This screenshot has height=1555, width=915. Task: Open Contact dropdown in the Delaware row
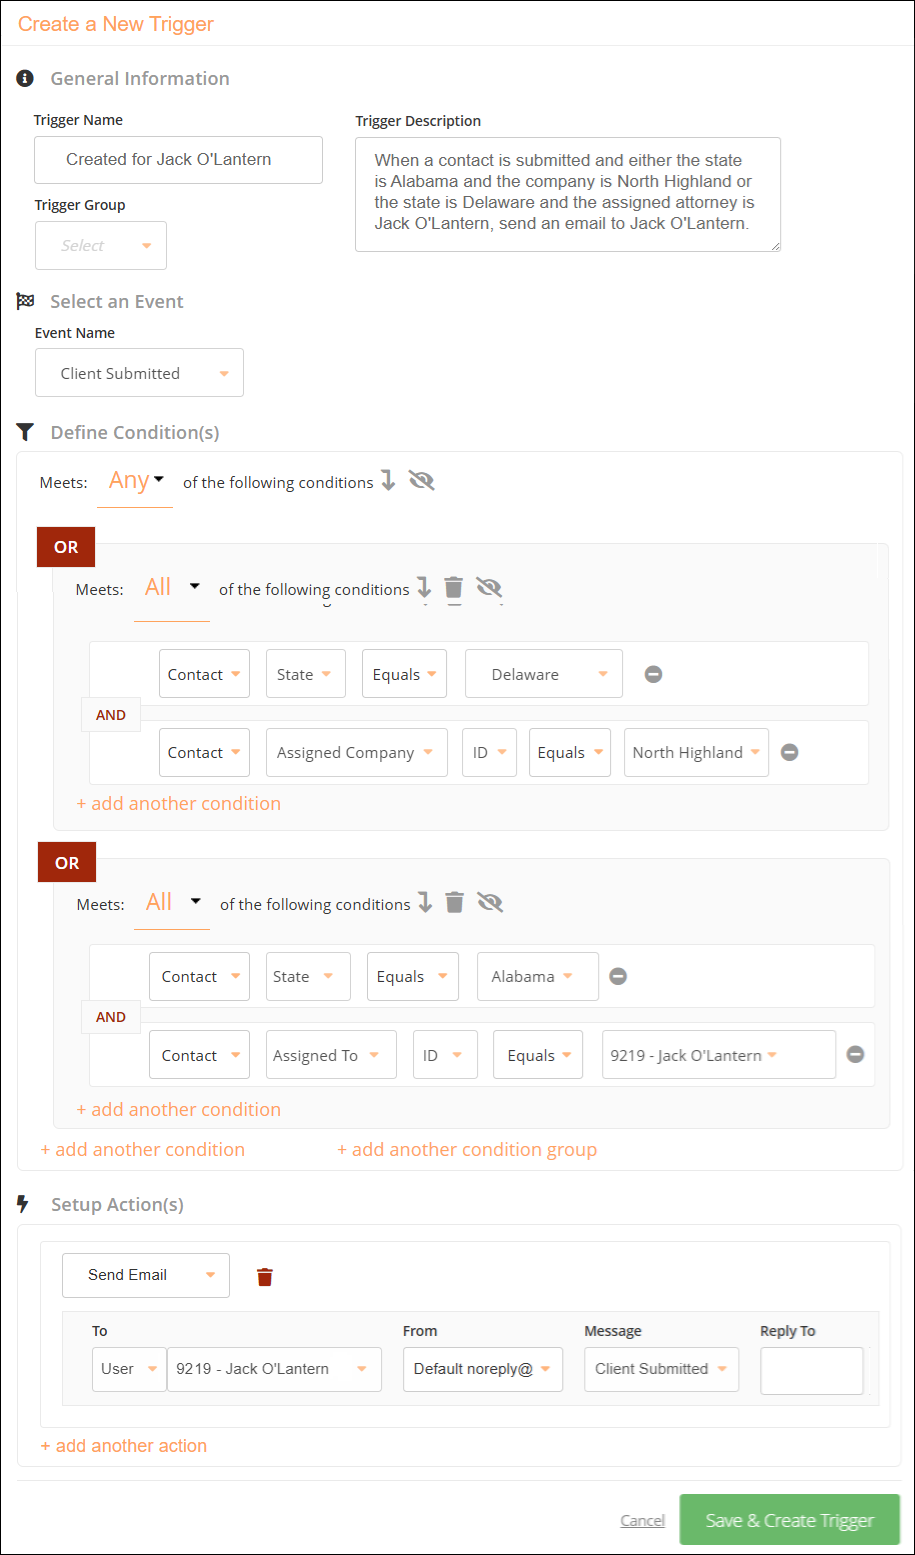[204, 674]
